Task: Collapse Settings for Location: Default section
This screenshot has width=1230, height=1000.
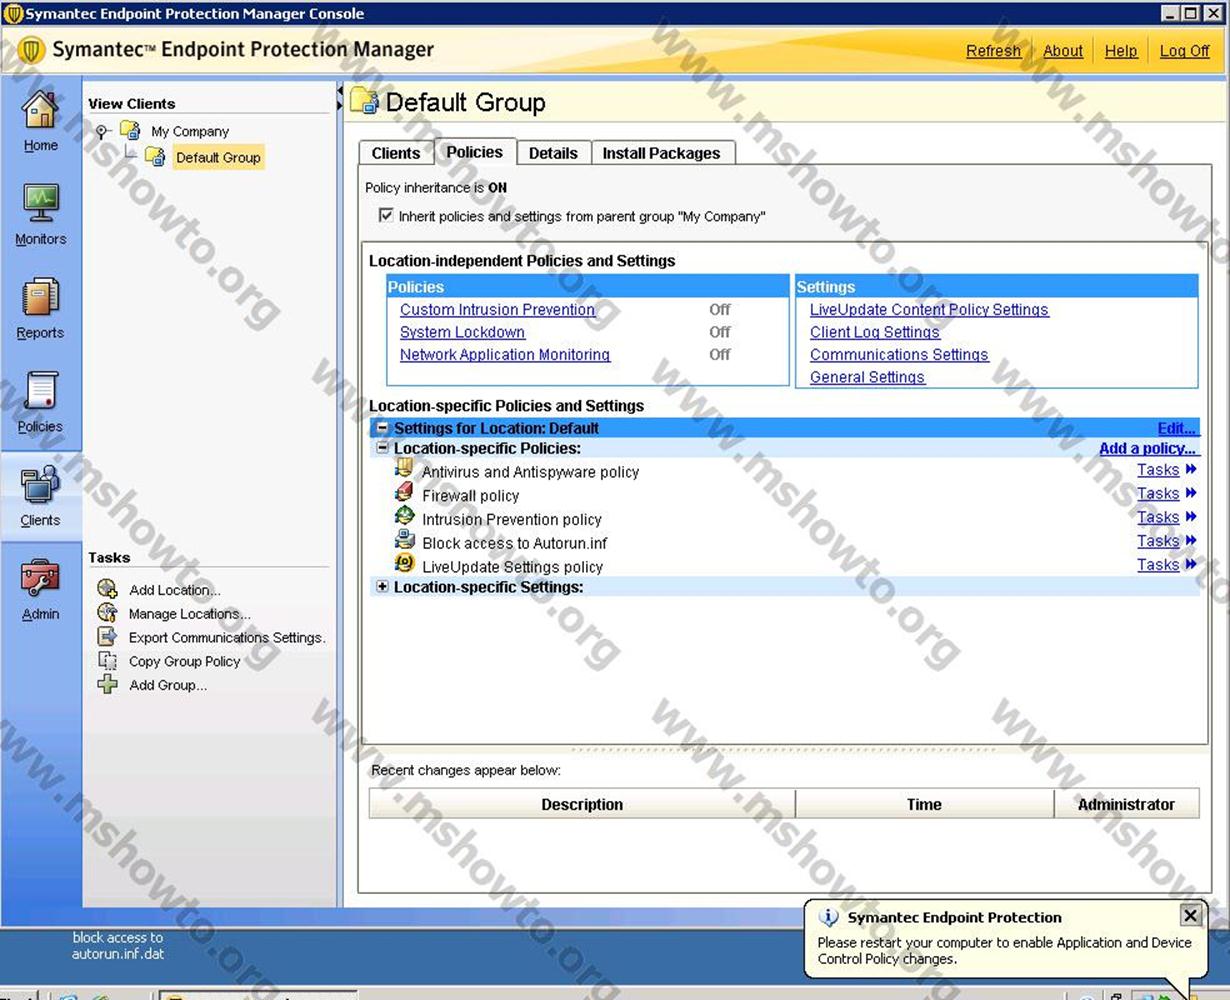Action: tap(382, 428)
